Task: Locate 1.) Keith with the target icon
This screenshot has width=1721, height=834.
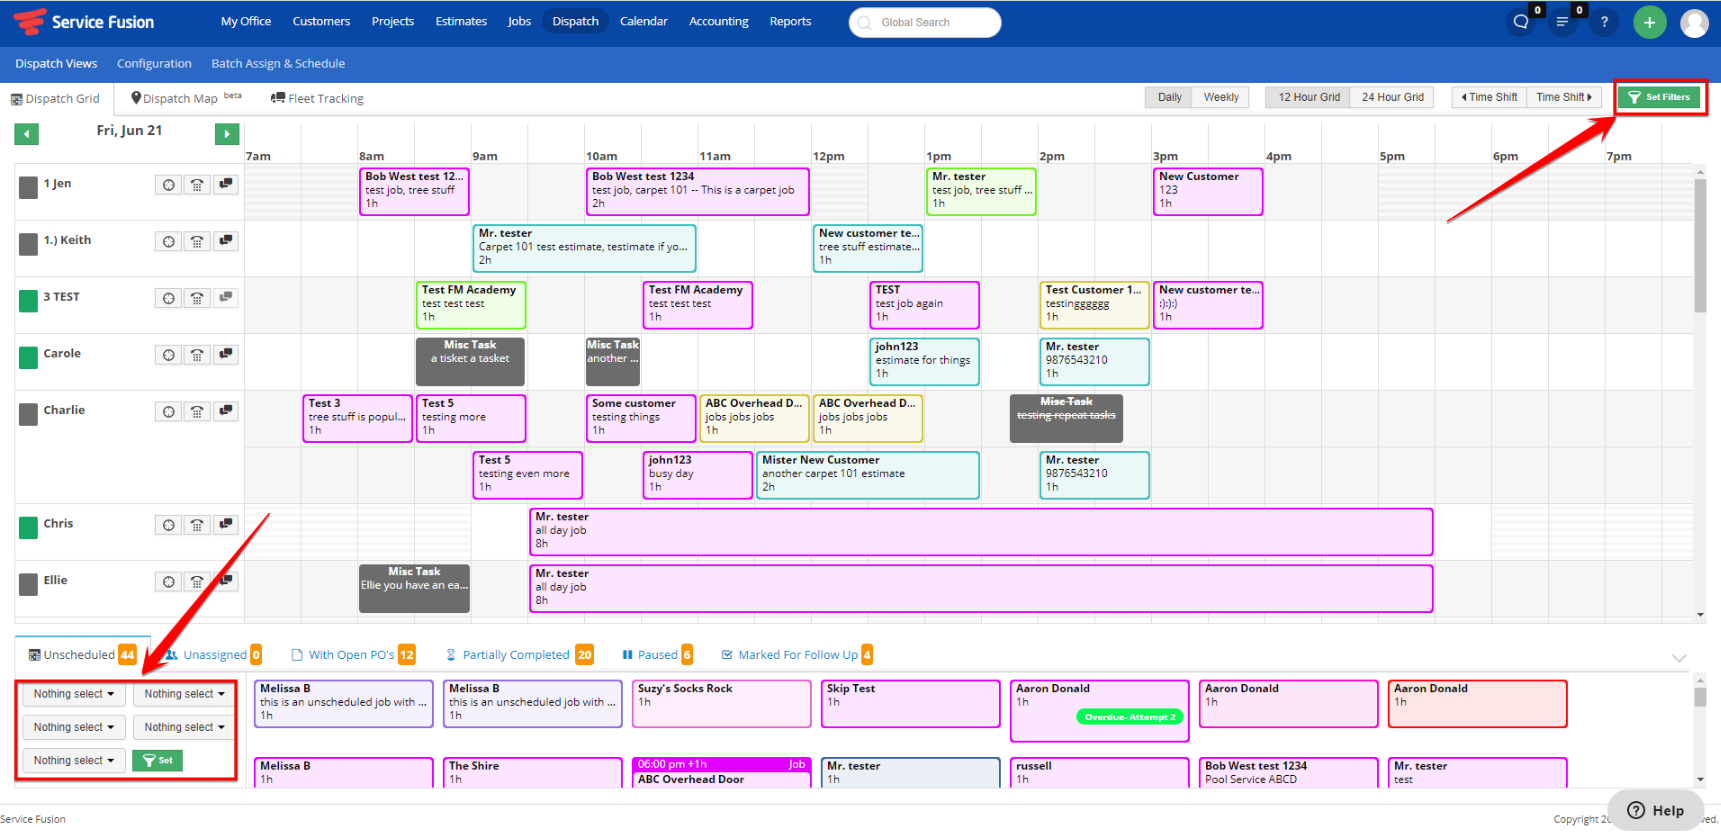Action: tap(168, 241)
